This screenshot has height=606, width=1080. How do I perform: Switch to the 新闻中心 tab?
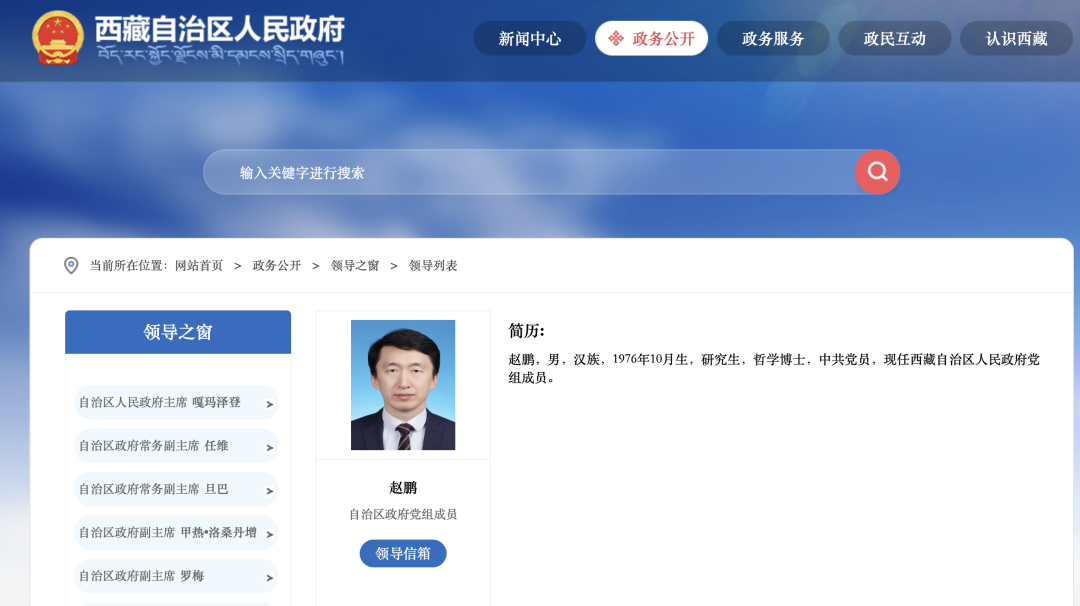(529, 38)
